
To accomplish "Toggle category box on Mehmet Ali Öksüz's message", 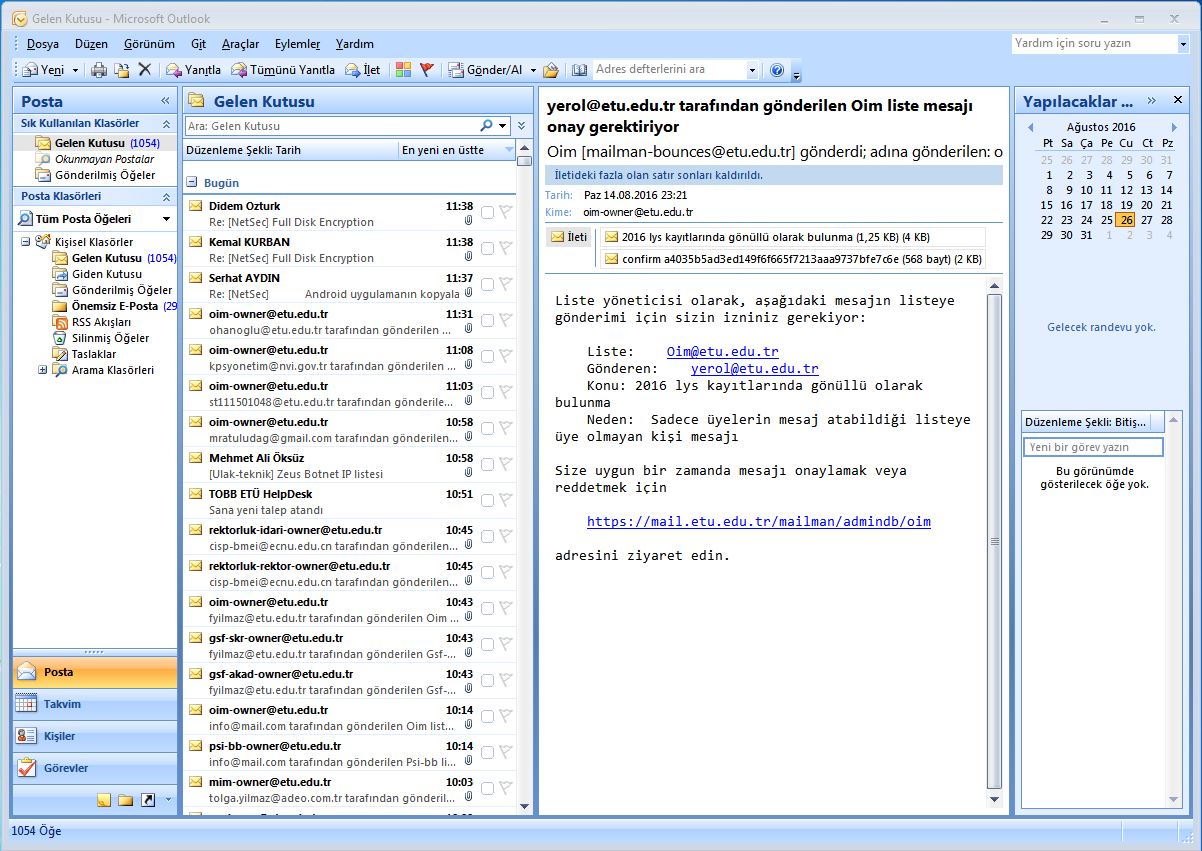I will pos(487,464).
